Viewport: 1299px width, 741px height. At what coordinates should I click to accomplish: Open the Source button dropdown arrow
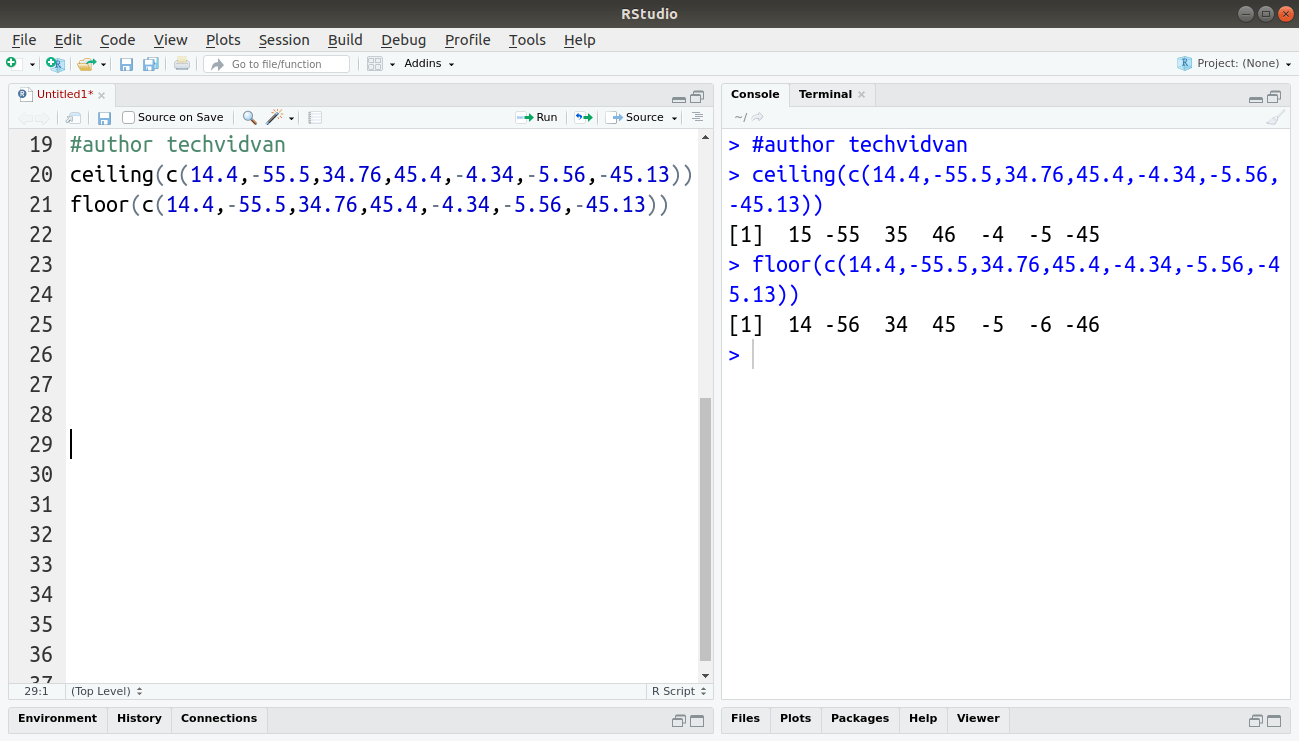pos(673,117)
